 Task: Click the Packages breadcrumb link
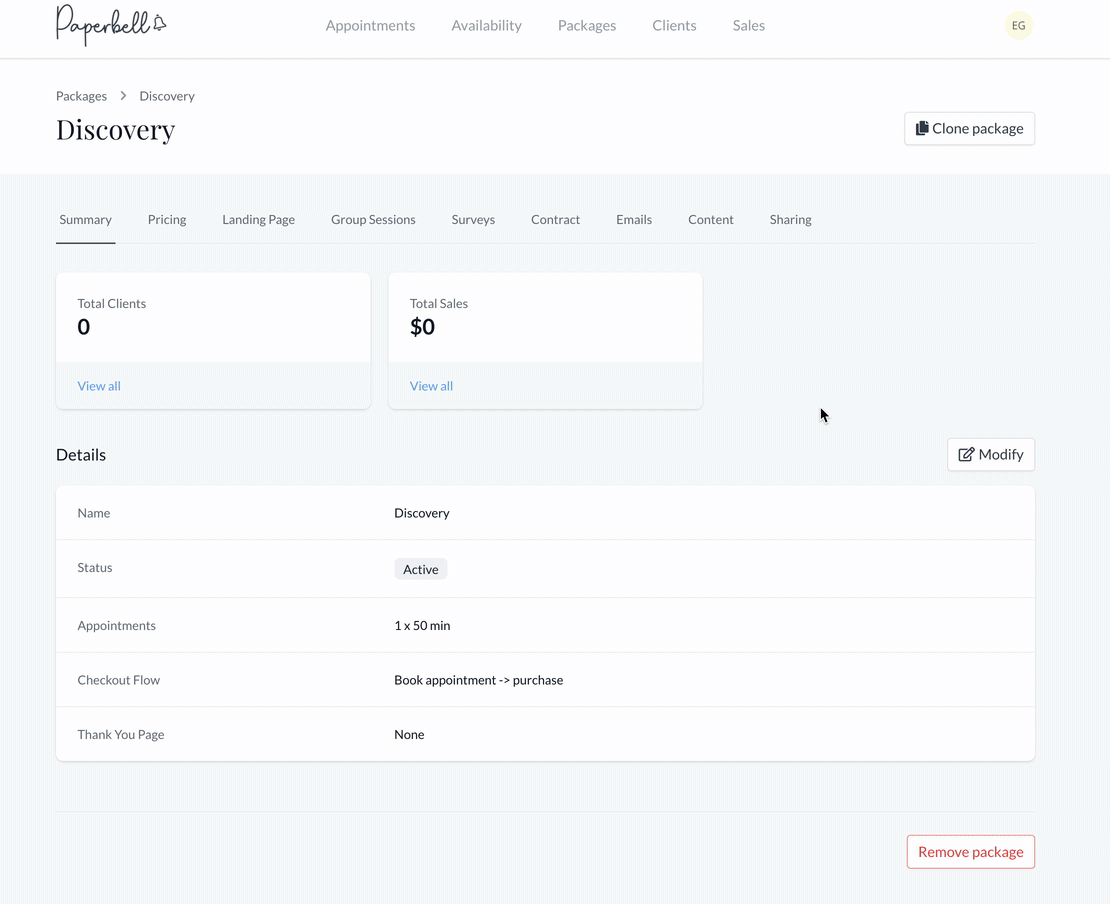tap(81, 95)
